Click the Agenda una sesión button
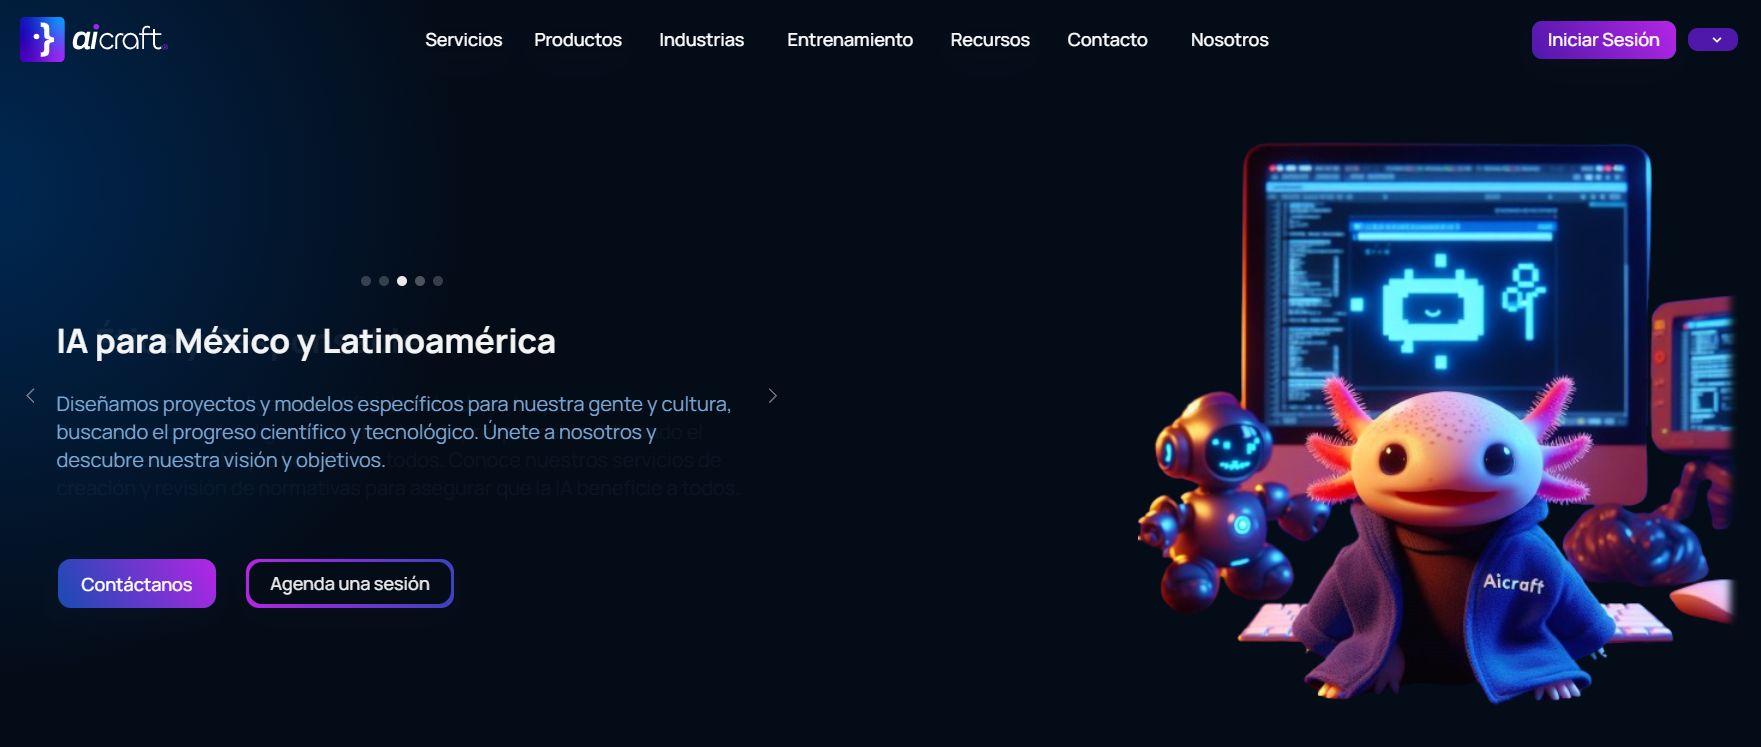 [350, 583]
